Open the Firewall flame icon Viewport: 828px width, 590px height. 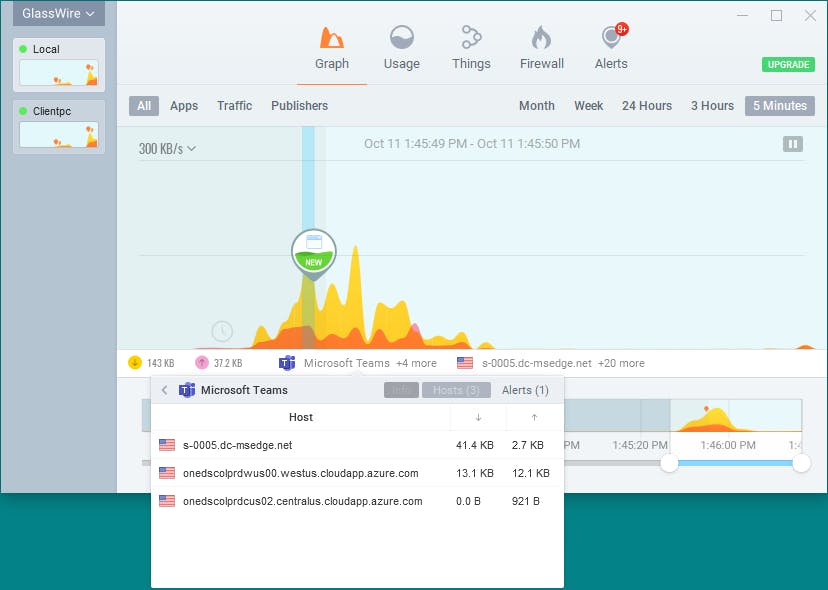[x=541, y=38]
